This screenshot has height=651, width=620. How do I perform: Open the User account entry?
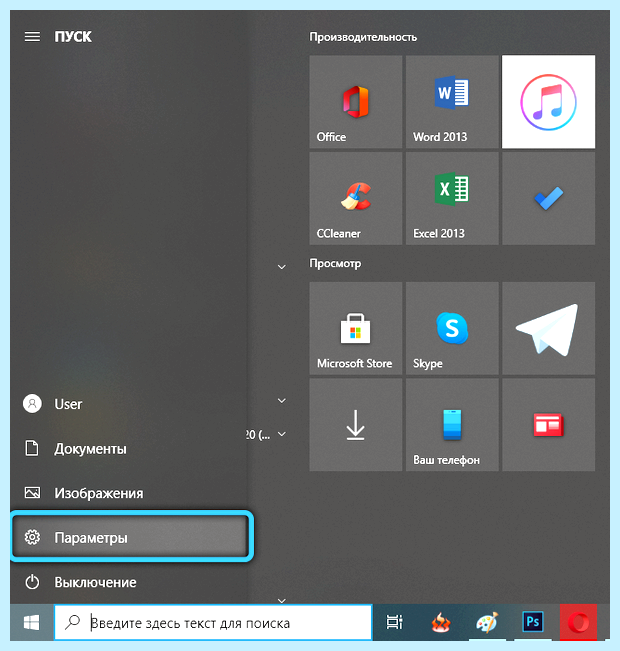(130, 404)
